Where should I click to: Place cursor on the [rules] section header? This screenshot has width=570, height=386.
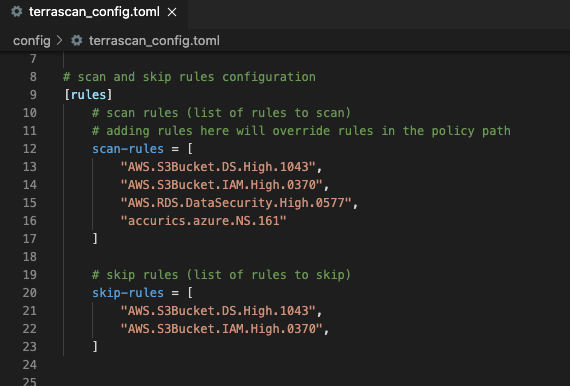coord(88,95)
